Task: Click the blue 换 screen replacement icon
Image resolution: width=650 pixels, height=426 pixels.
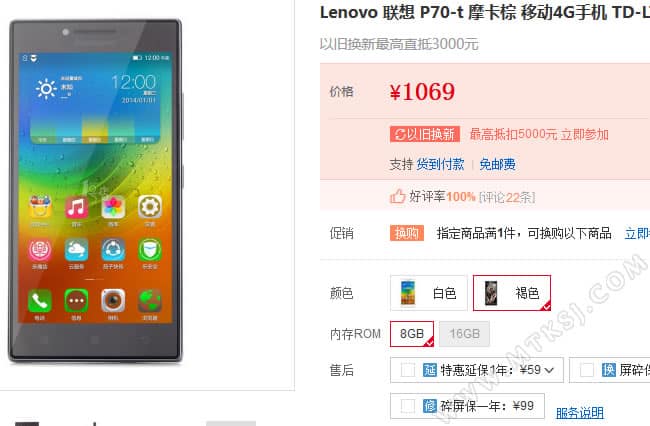Action: point(609,370)
